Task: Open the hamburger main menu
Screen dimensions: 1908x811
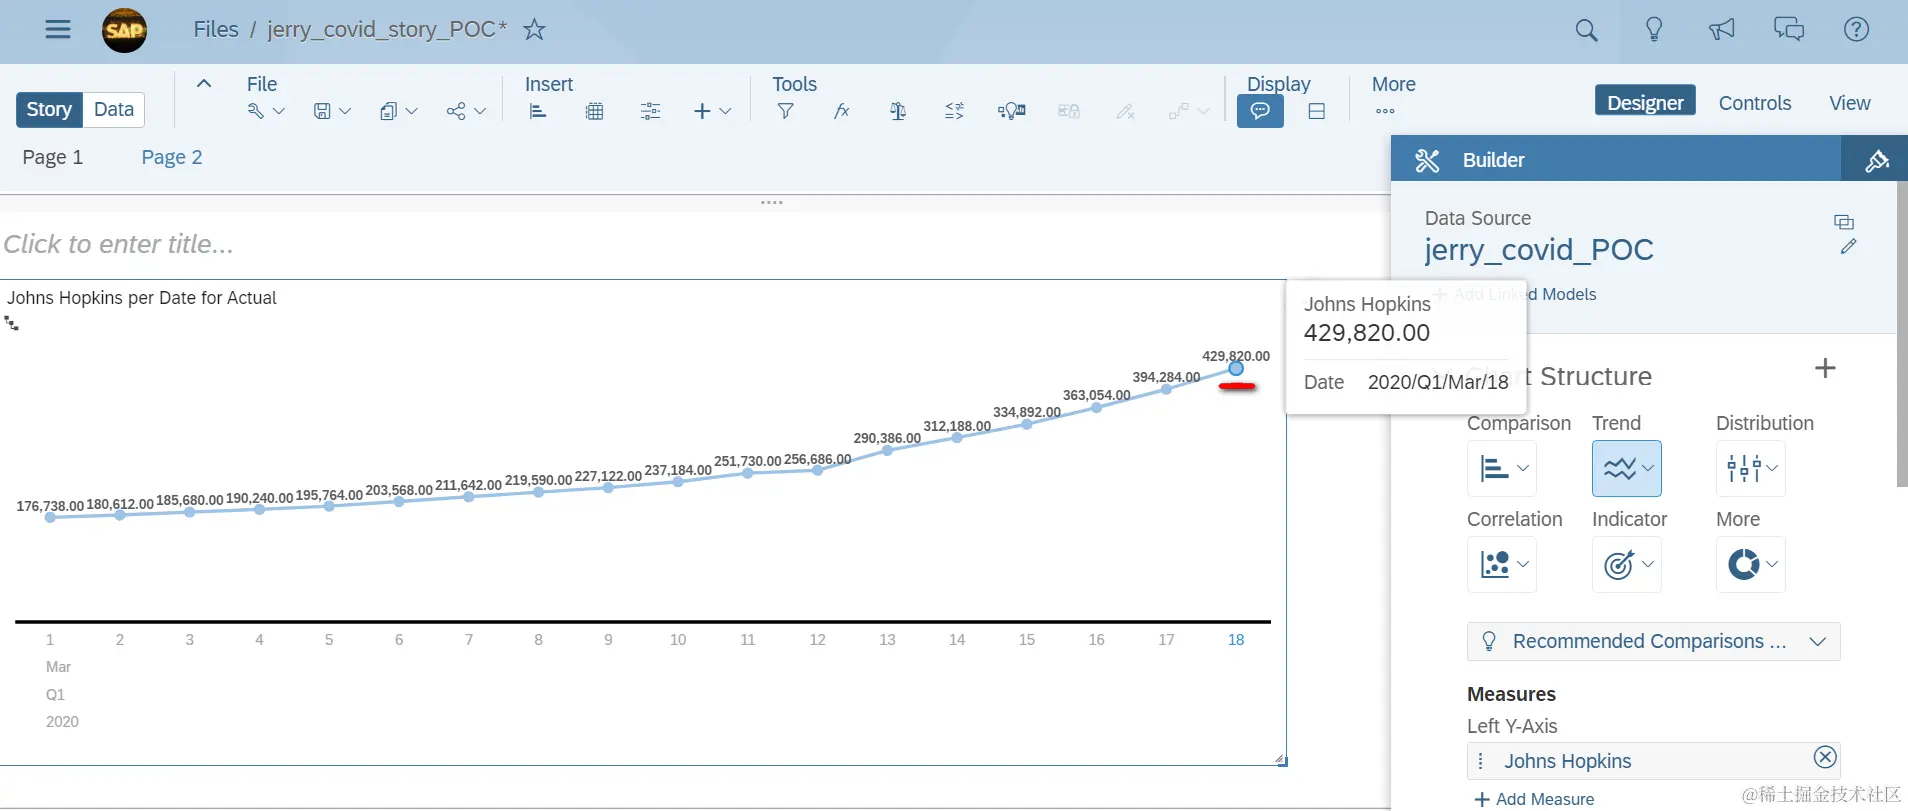Action: 58,29
